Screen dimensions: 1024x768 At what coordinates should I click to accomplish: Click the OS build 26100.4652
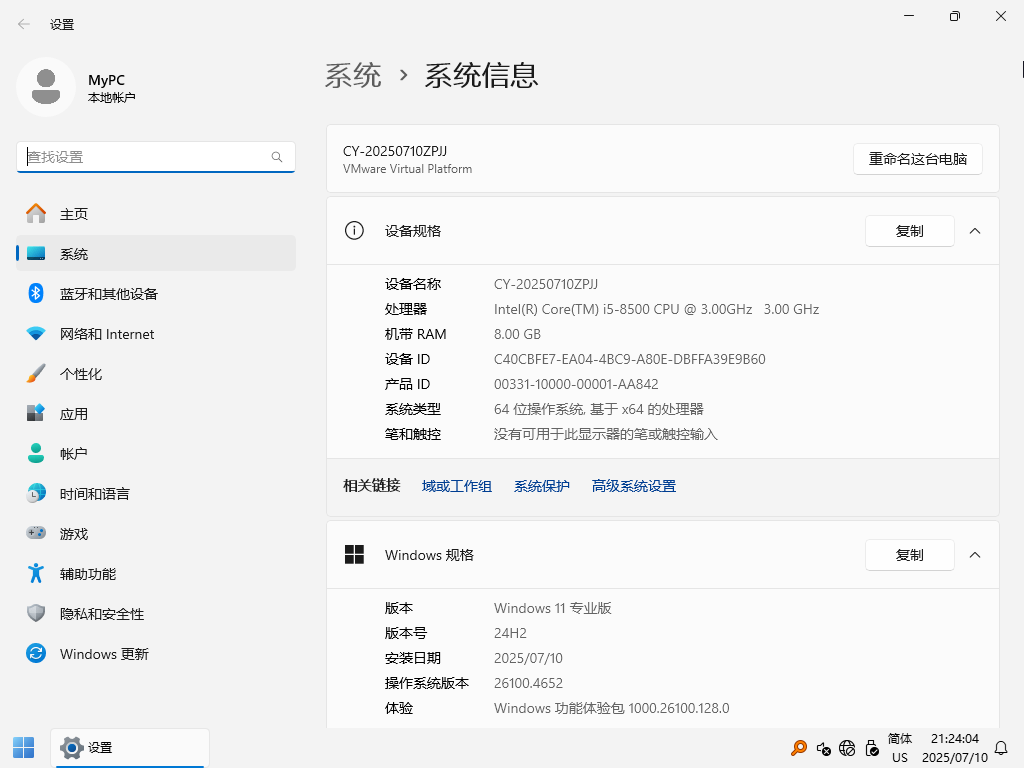pyautogui.click(x=528, y=683)
